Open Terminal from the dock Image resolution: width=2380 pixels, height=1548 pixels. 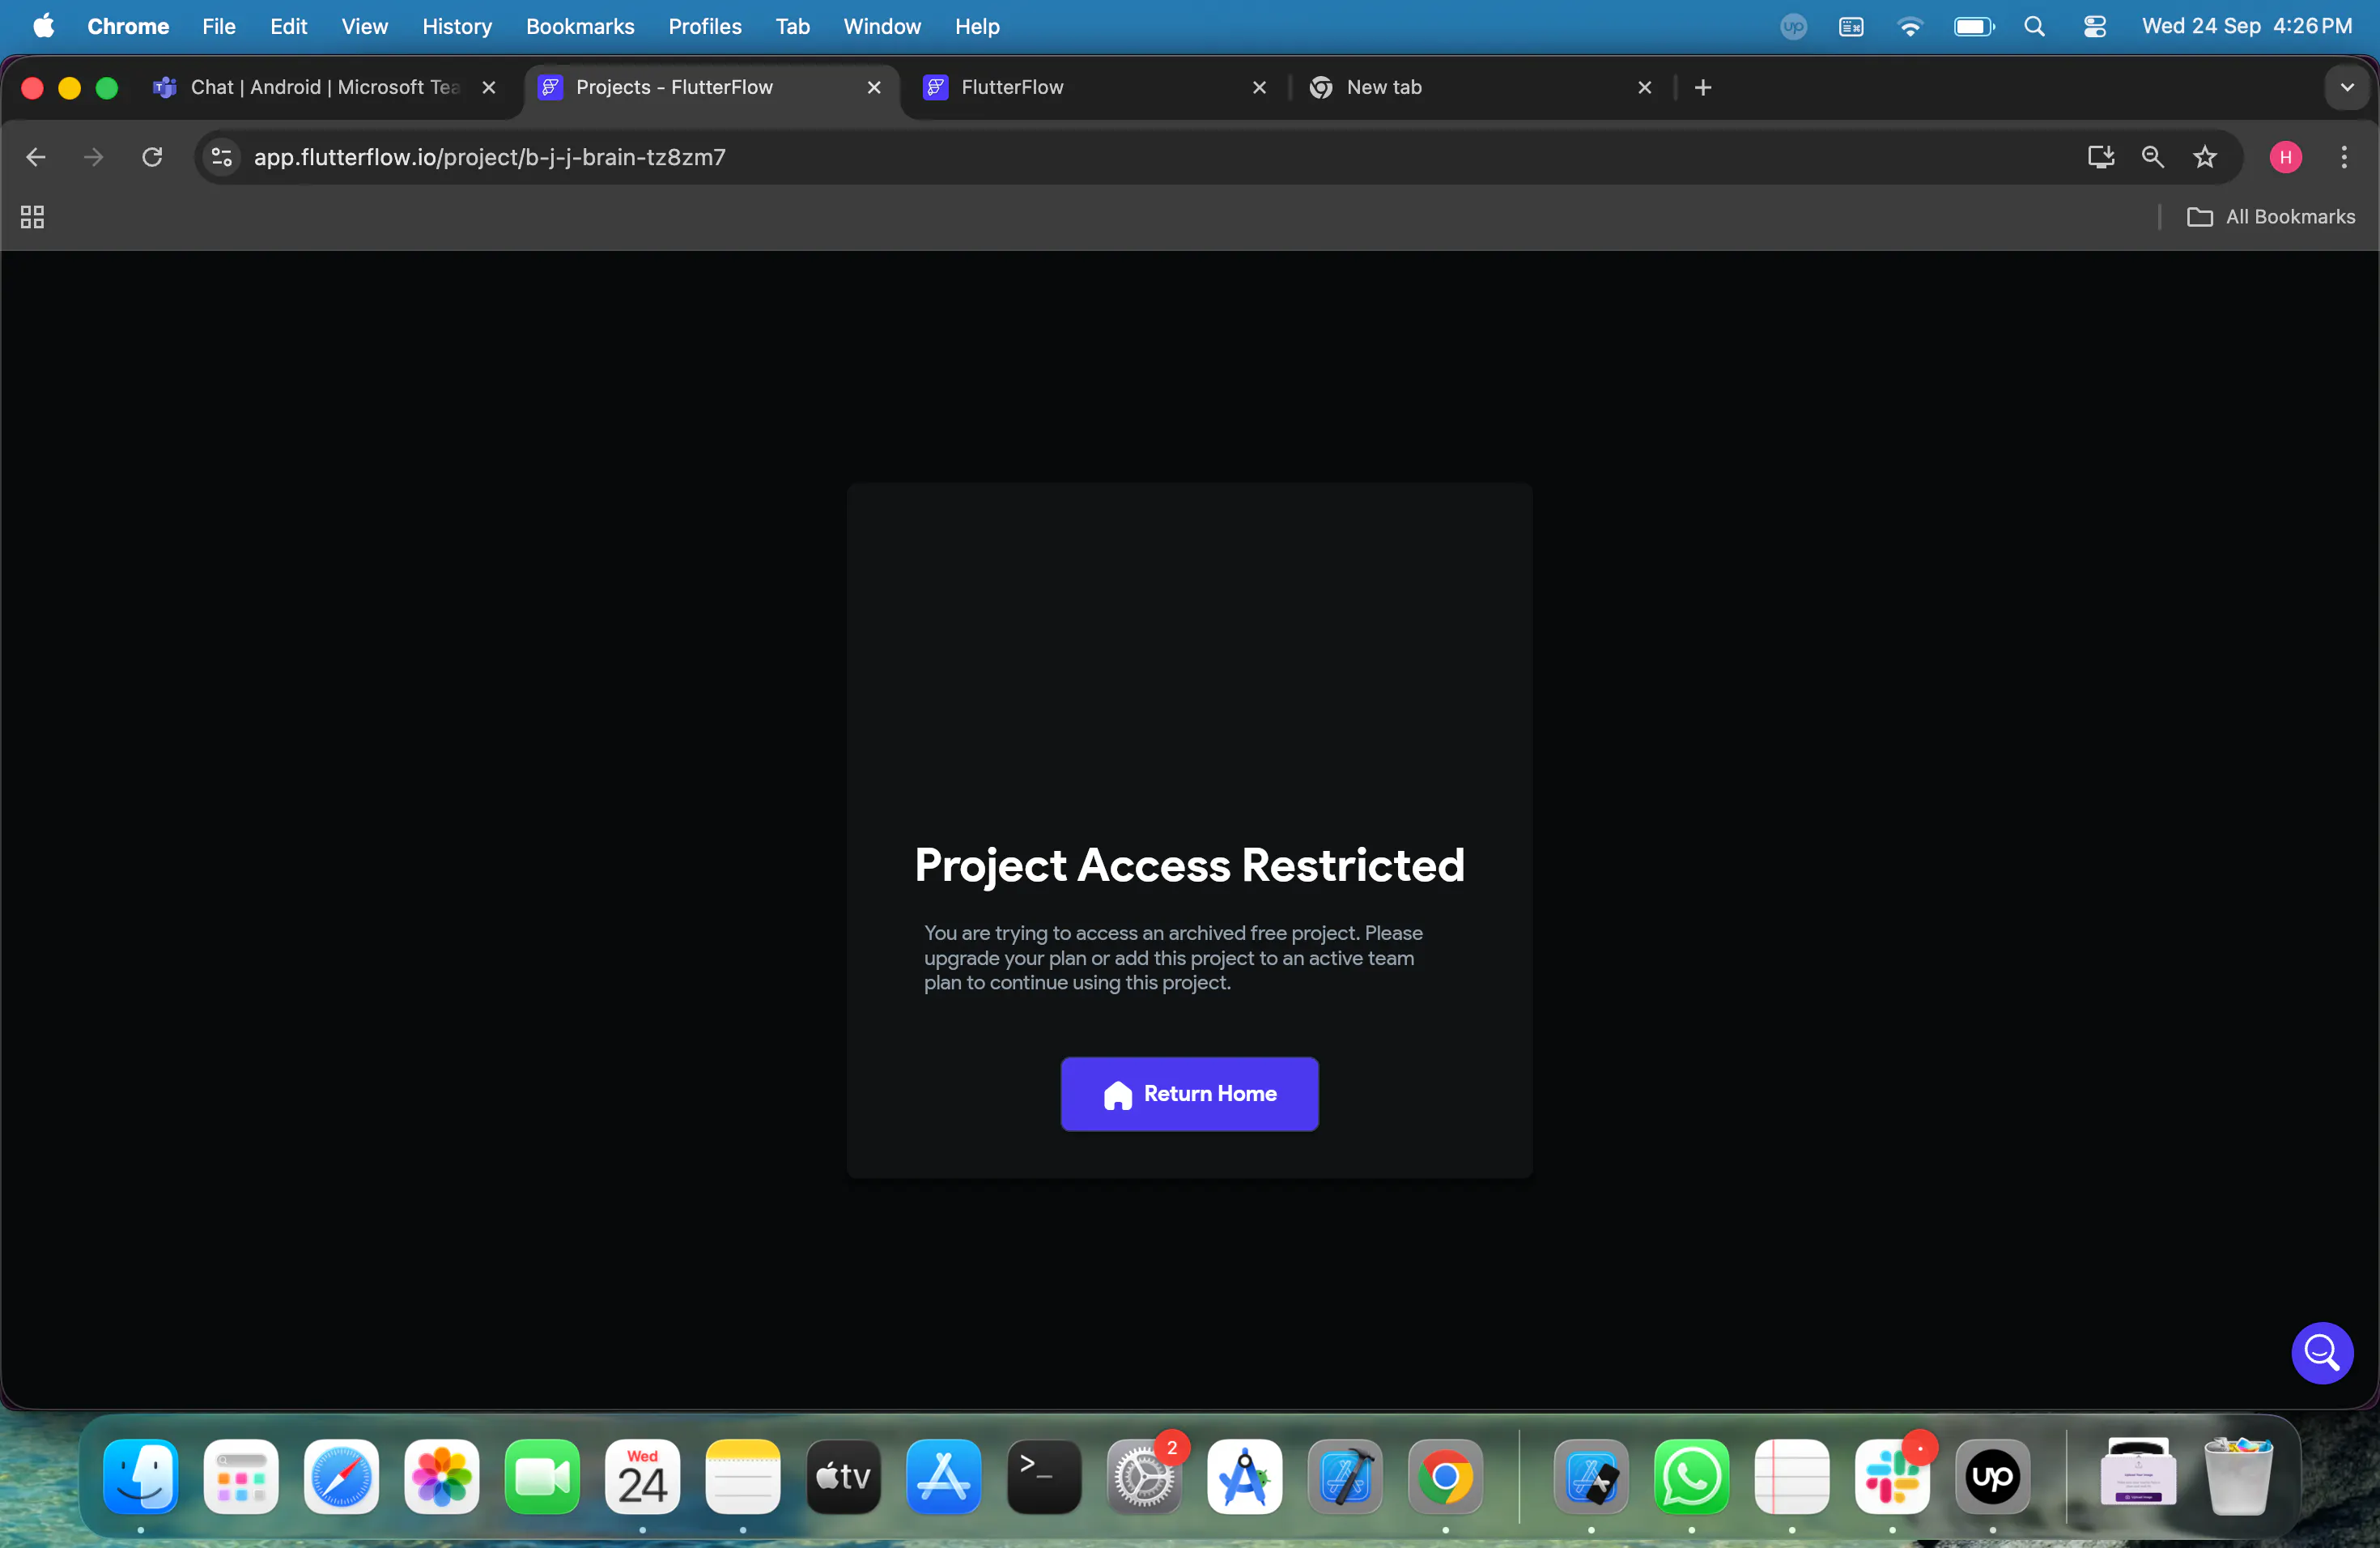tap(1044, 1476)
